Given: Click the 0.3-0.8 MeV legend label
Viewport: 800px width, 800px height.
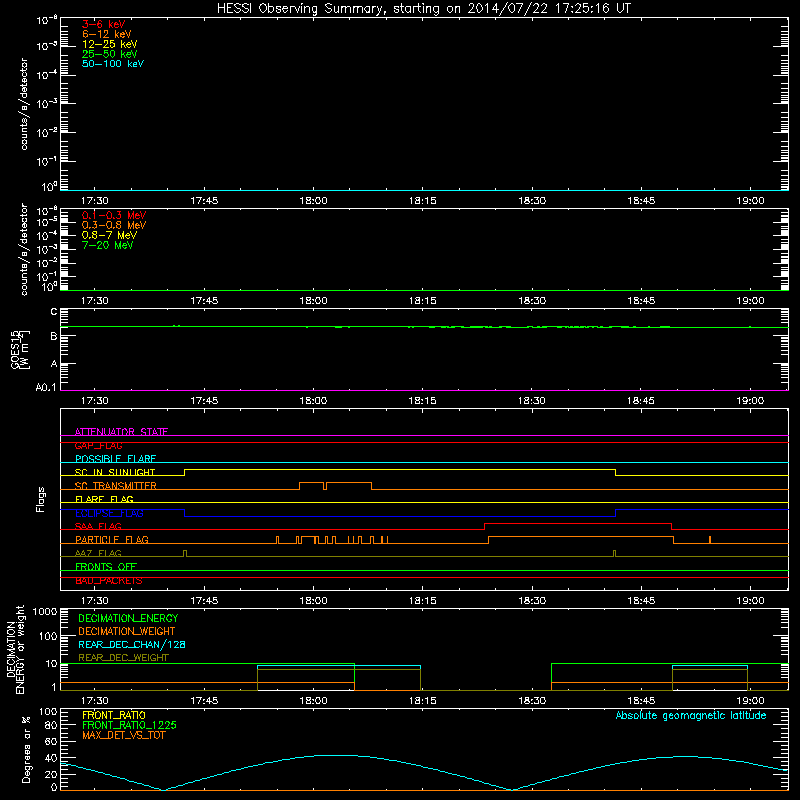Looking at the screenshot, I should (x=114, y=225).
